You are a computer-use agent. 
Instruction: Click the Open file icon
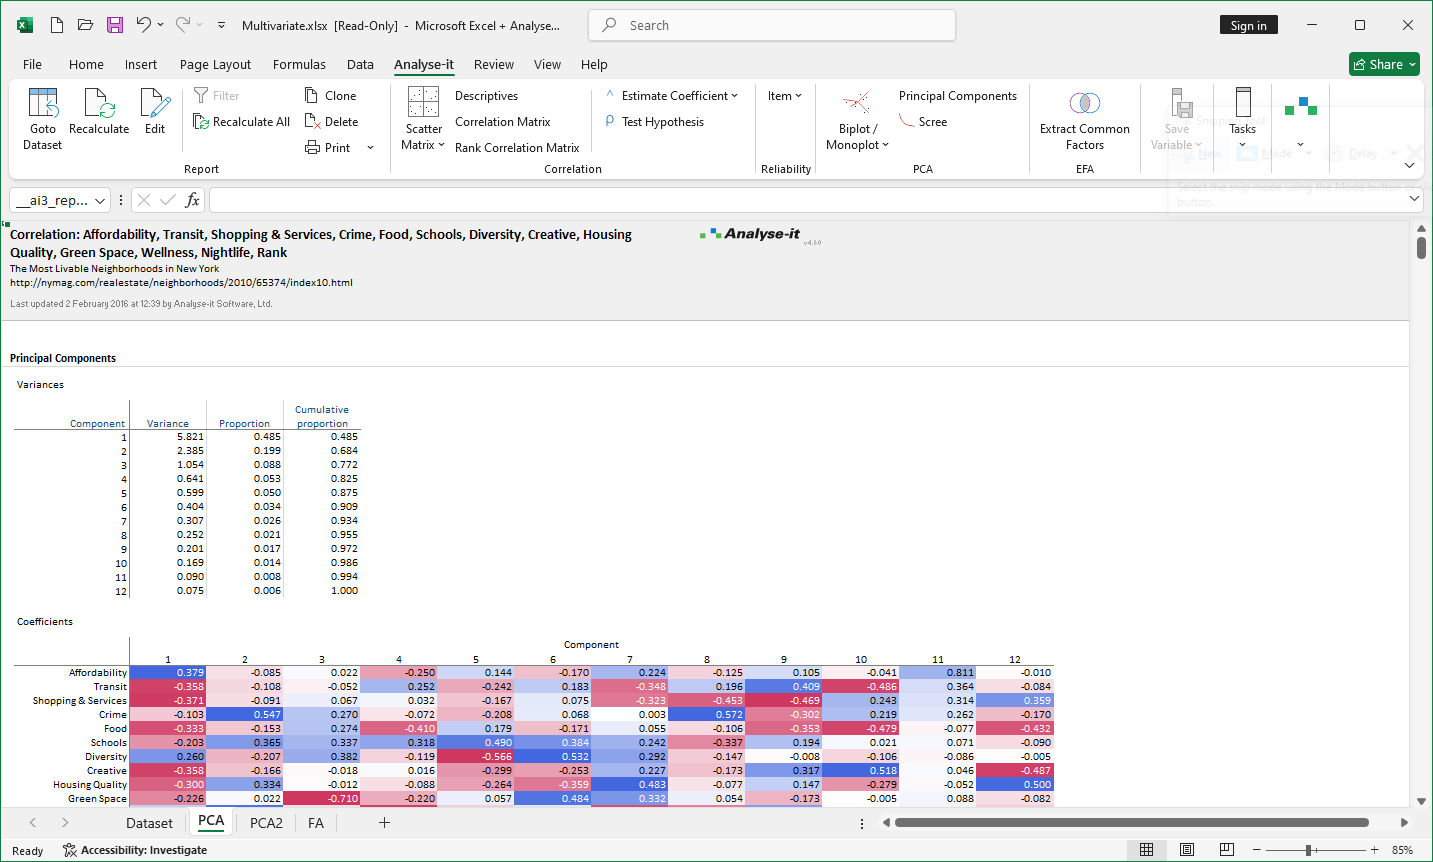pos(86,25)
